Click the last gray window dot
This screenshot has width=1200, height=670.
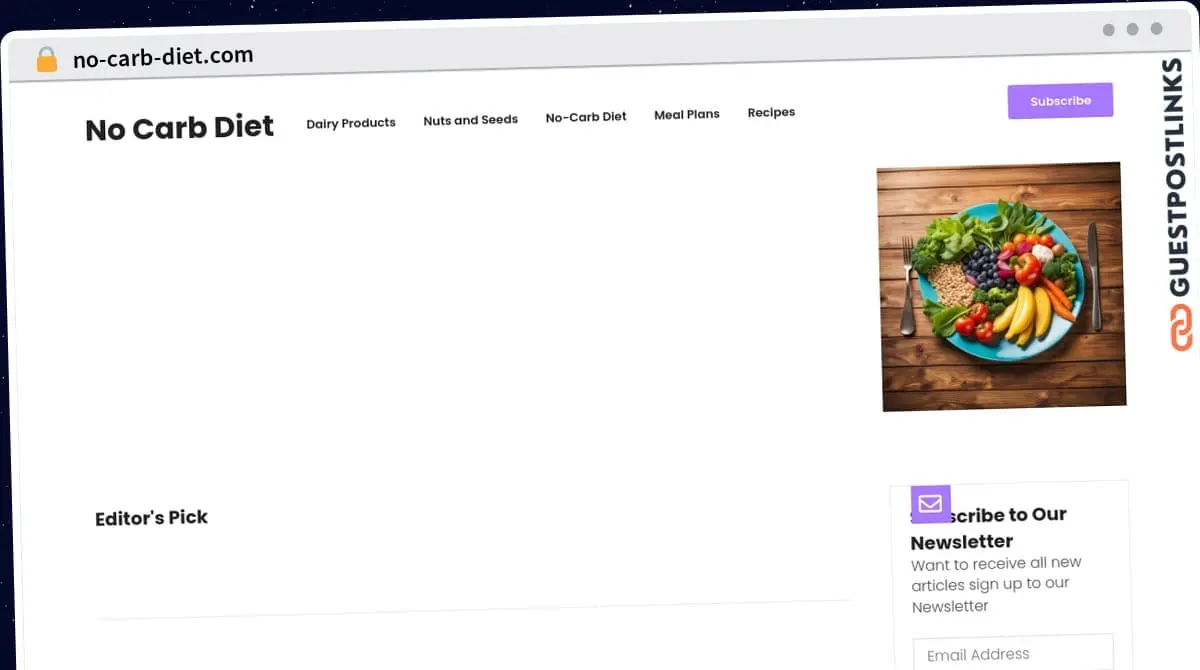pyautogui.click(x=1157, y=29)
